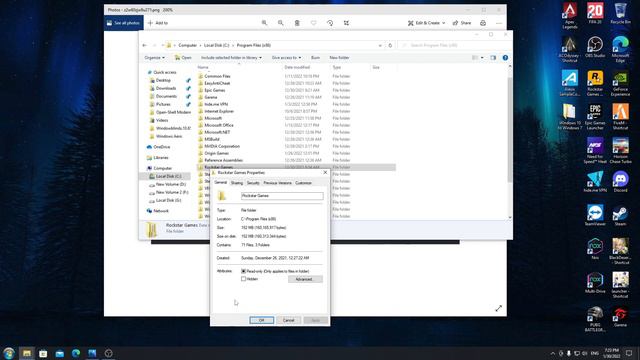This screenshot has width=640, height=360.
Task: Open hide.me VPN desktop shortcut
Action: [x=595, y=182]
